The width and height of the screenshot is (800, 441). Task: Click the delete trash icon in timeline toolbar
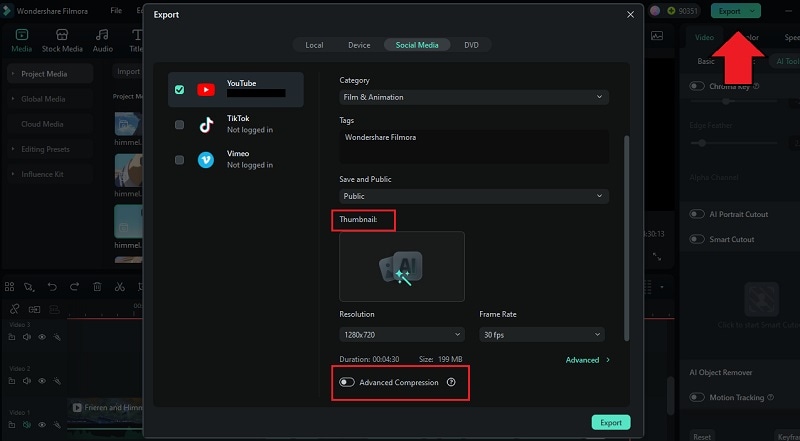pyautogui.click(x=97, y=287)
